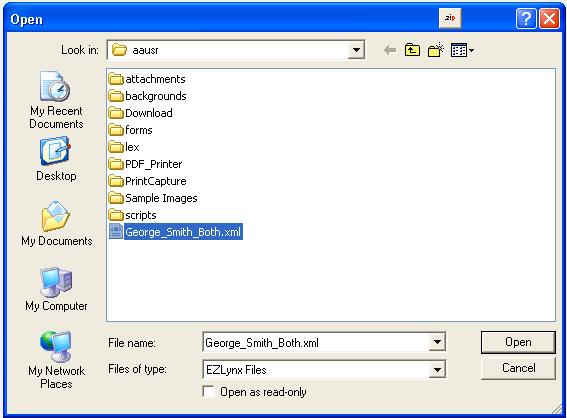The image size is (567, 418).
Task: Create a new folder icon
Action: 436,50
